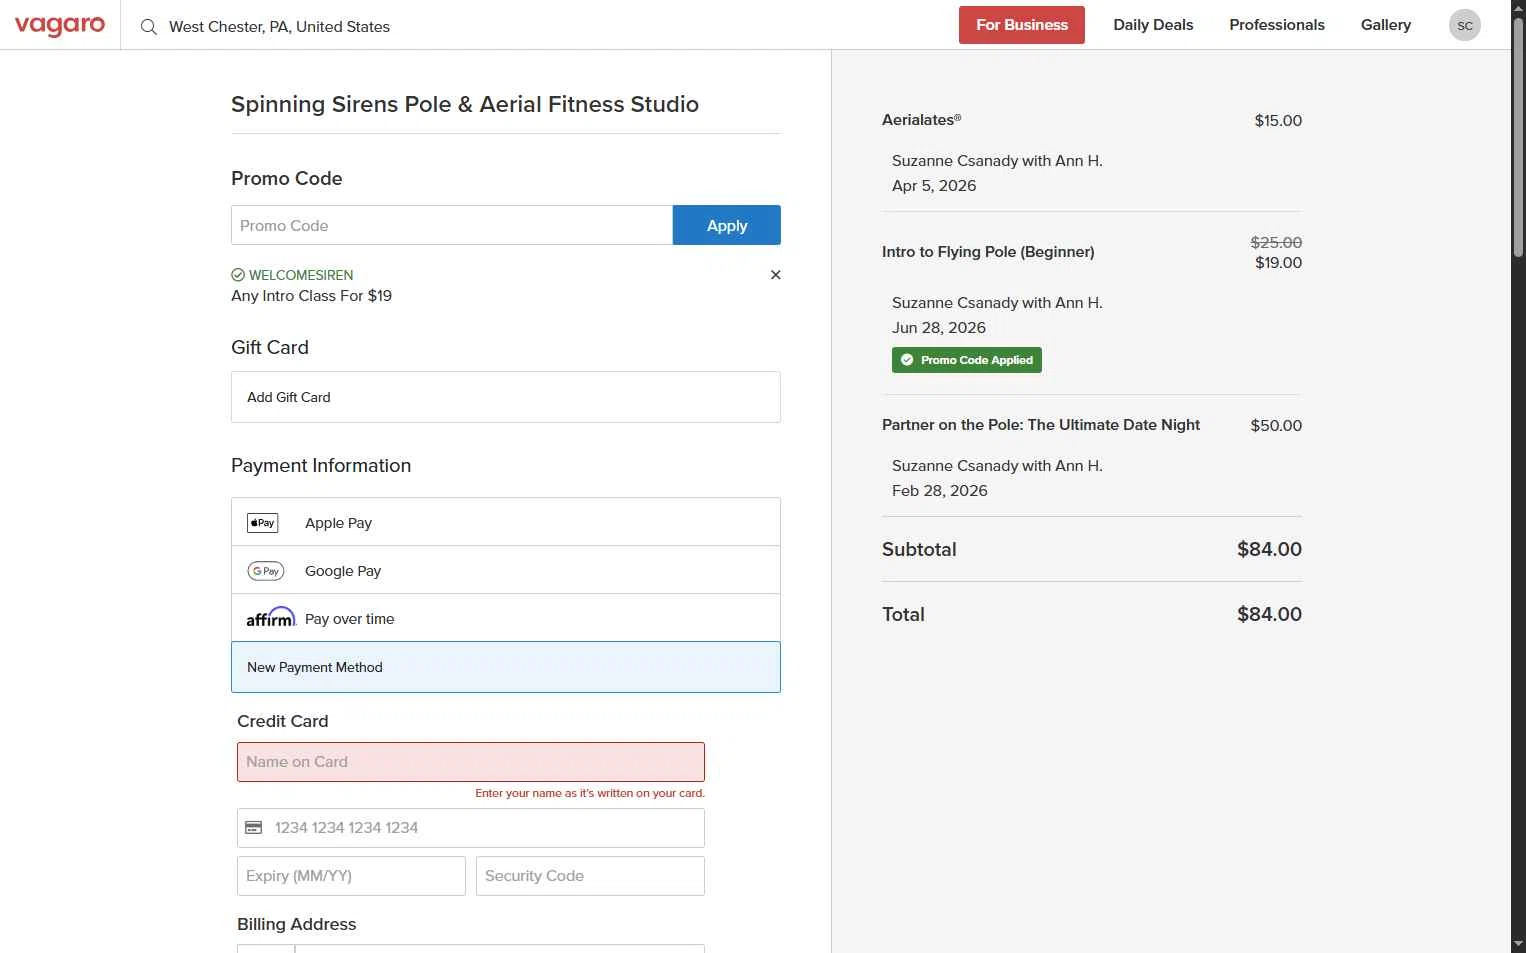The height and width of the screenshot is (953, 1526).
Task: Click the struck-through $25.00 price
Action: click(1276, 243)
